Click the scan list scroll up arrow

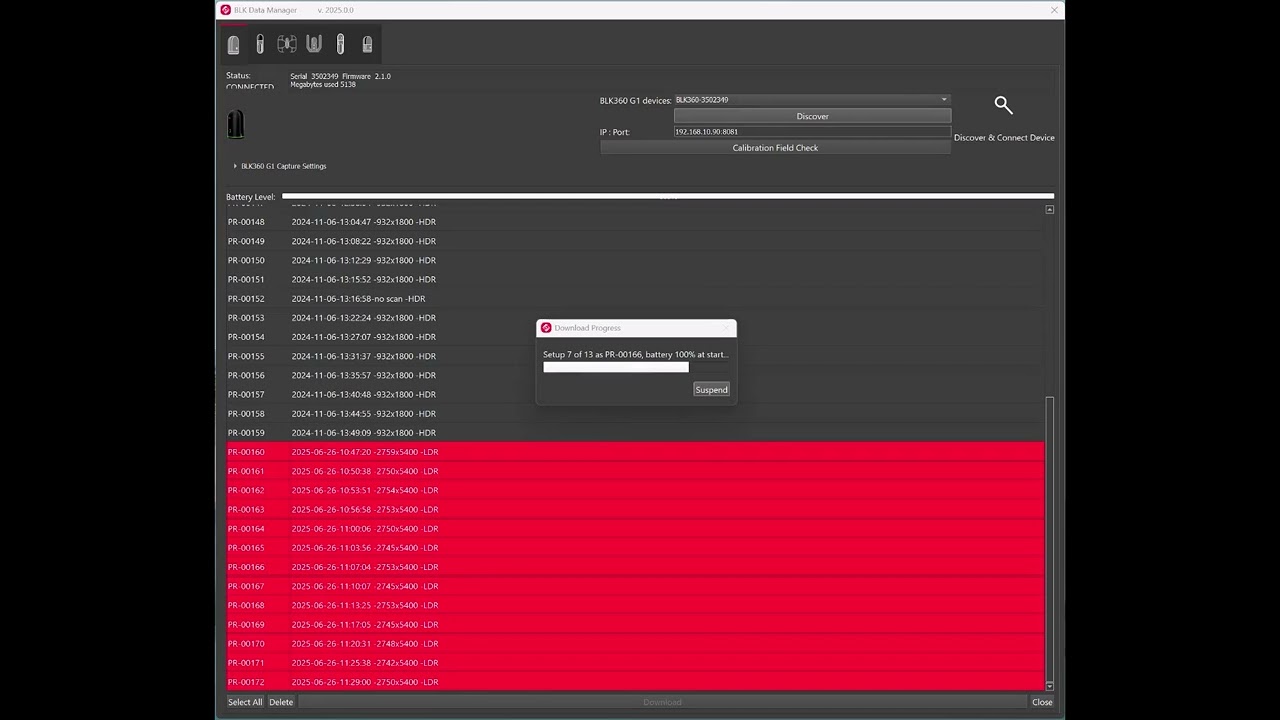(1049, 210)
